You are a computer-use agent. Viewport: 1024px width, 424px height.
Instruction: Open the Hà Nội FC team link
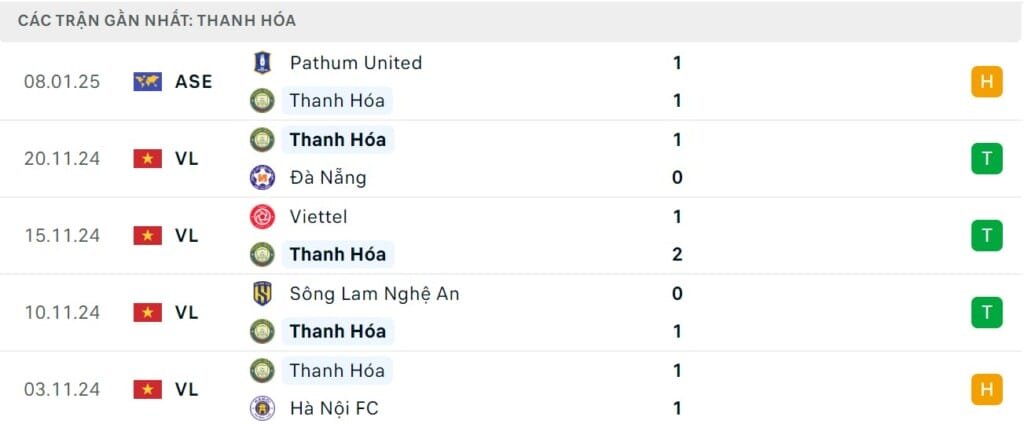coord(334,408)
